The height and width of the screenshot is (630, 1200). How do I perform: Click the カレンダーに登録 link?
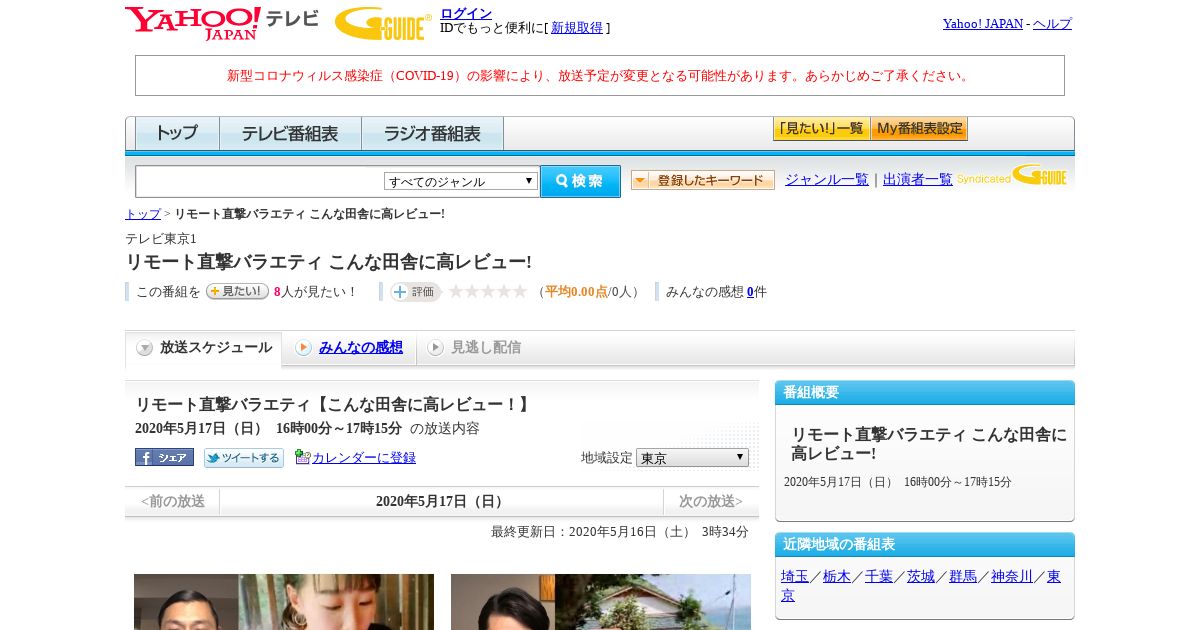[x=364, y=457]
